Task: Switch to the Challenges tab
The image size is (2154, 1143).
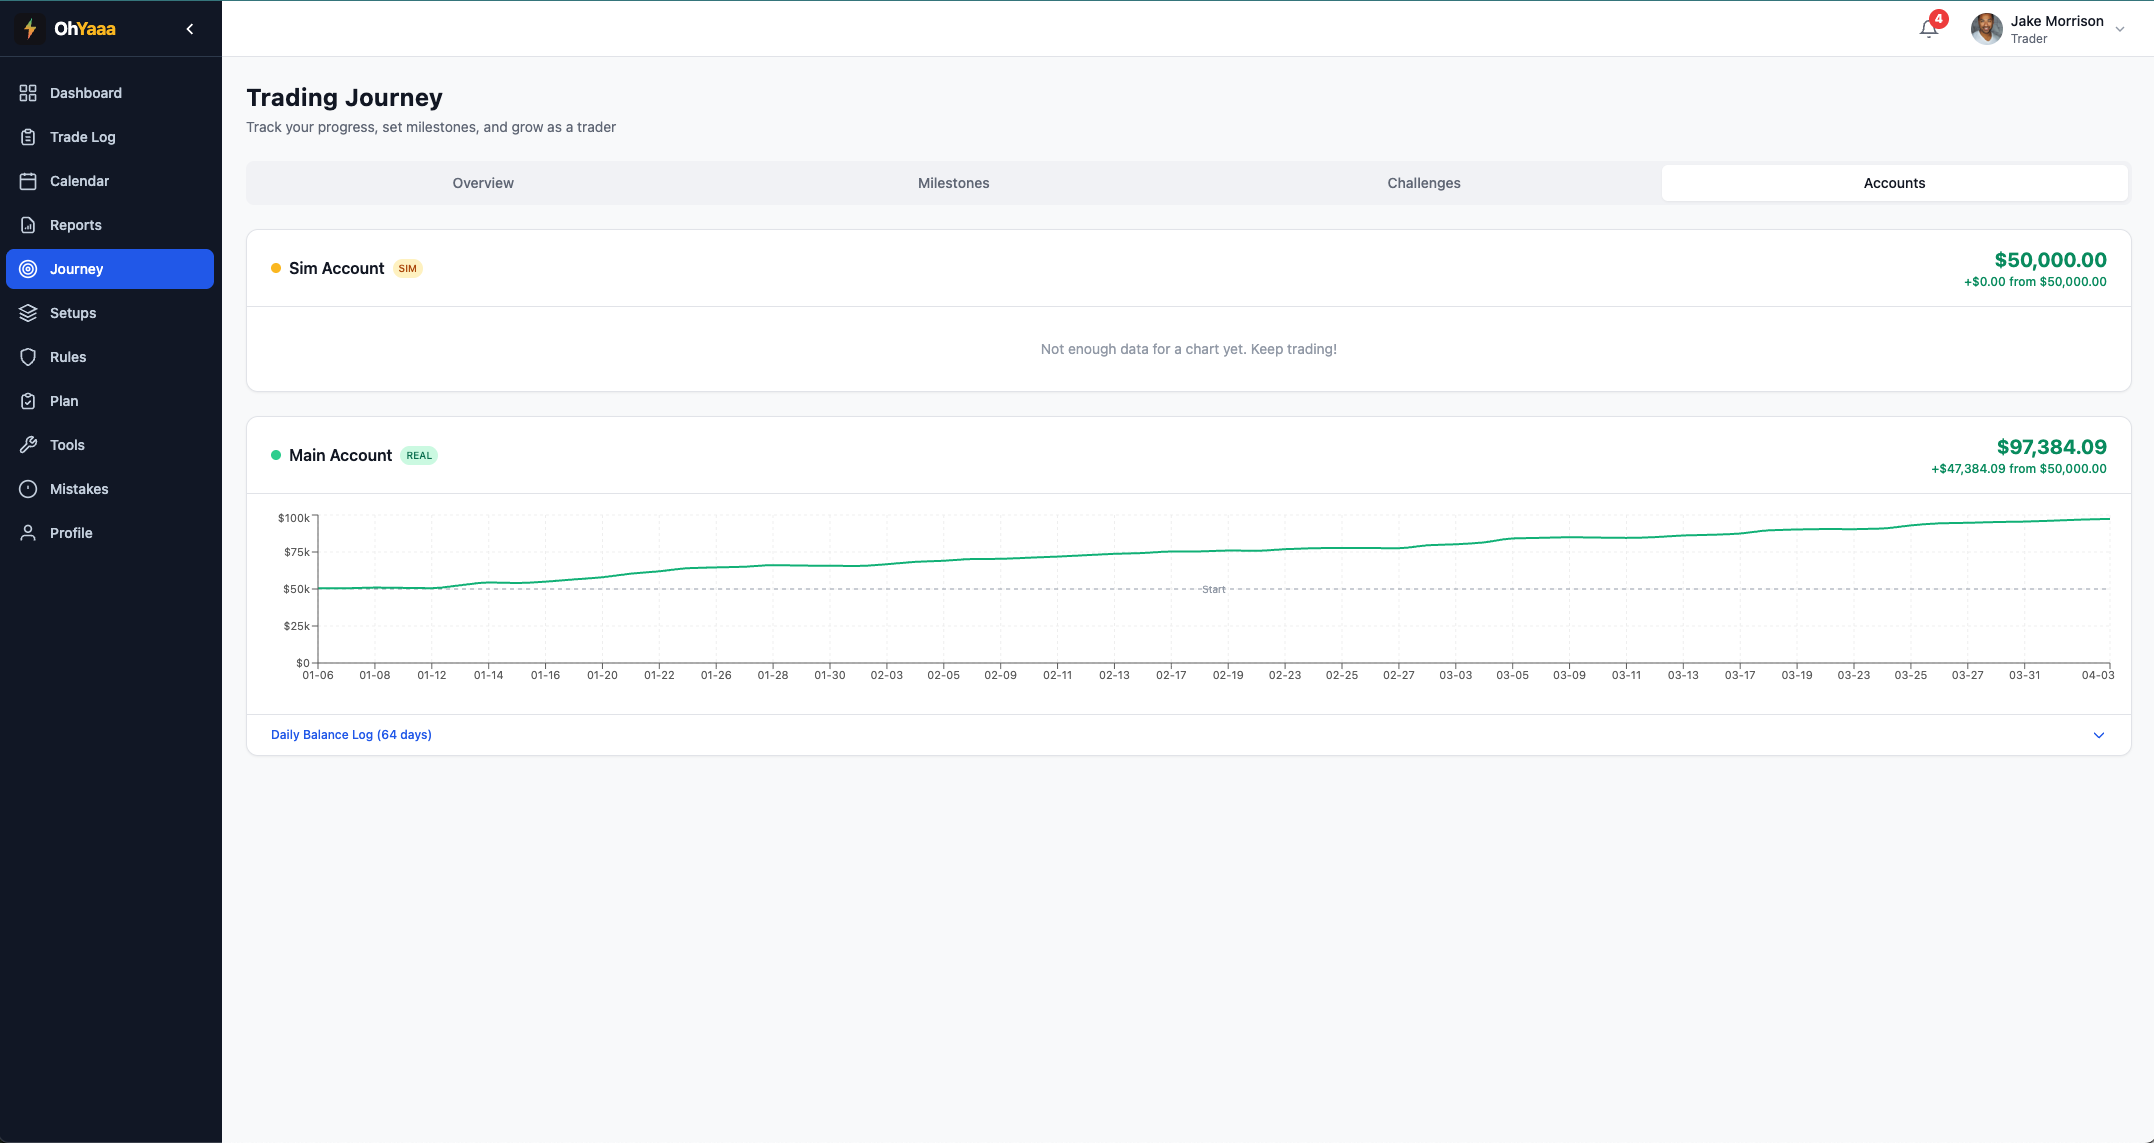Action: (x=1423, y=183)
